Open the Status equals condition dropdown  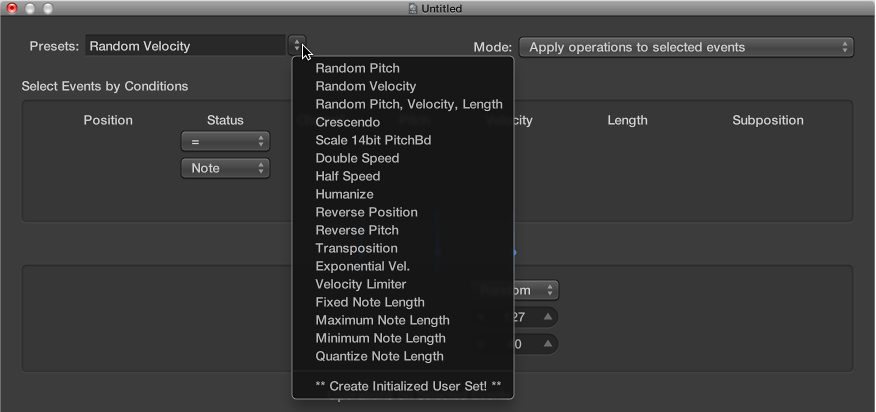[x=225, y=141]
